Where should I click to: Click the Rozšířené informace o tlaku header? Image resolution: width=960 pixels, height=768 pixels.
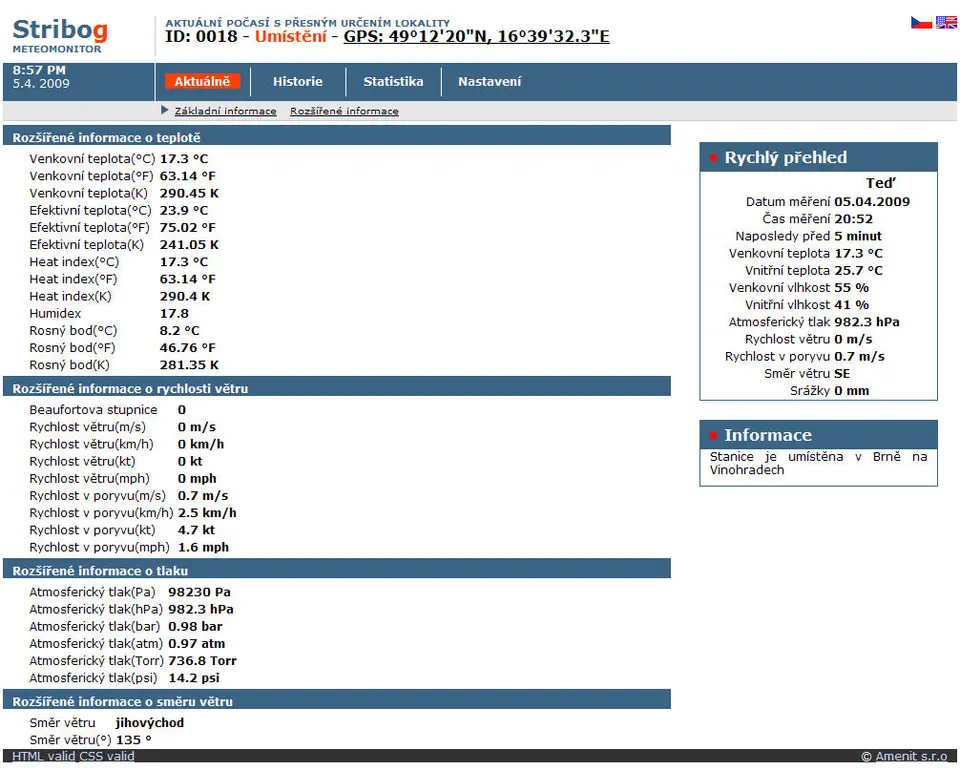(100, 570)
